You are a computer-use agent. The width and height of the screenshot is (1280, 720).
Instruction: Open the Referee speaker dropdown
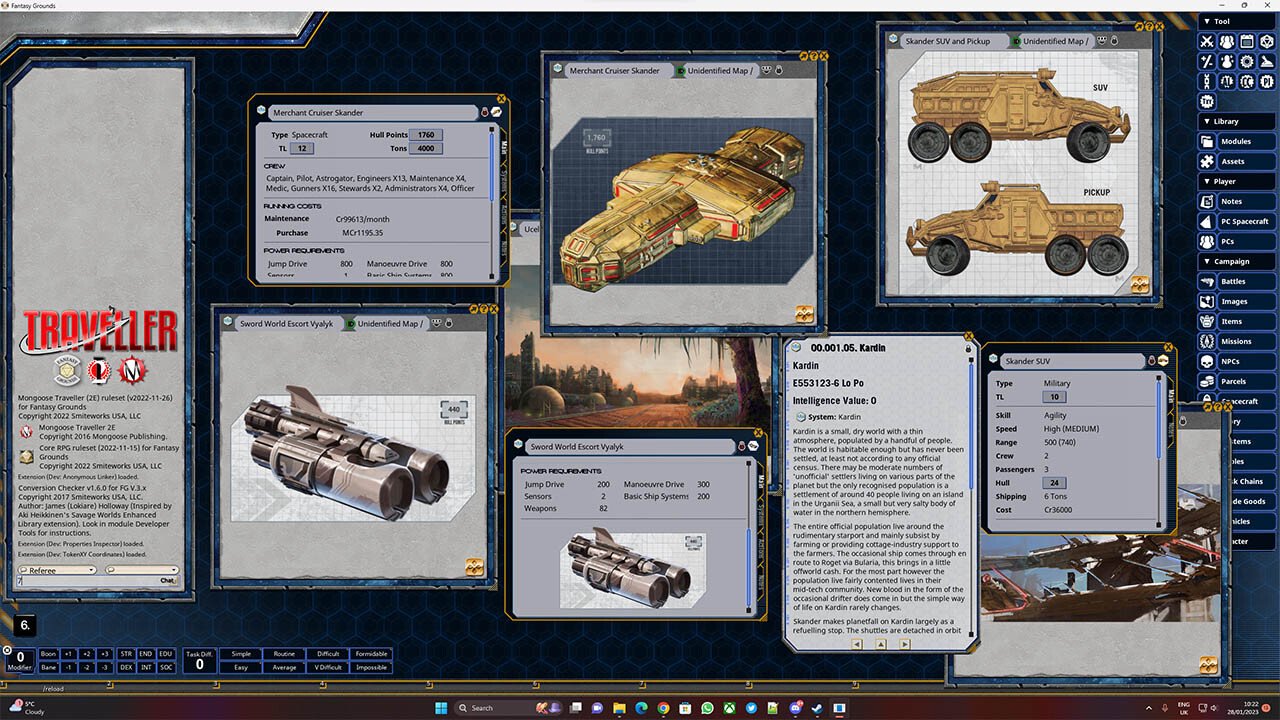[56, 570]
